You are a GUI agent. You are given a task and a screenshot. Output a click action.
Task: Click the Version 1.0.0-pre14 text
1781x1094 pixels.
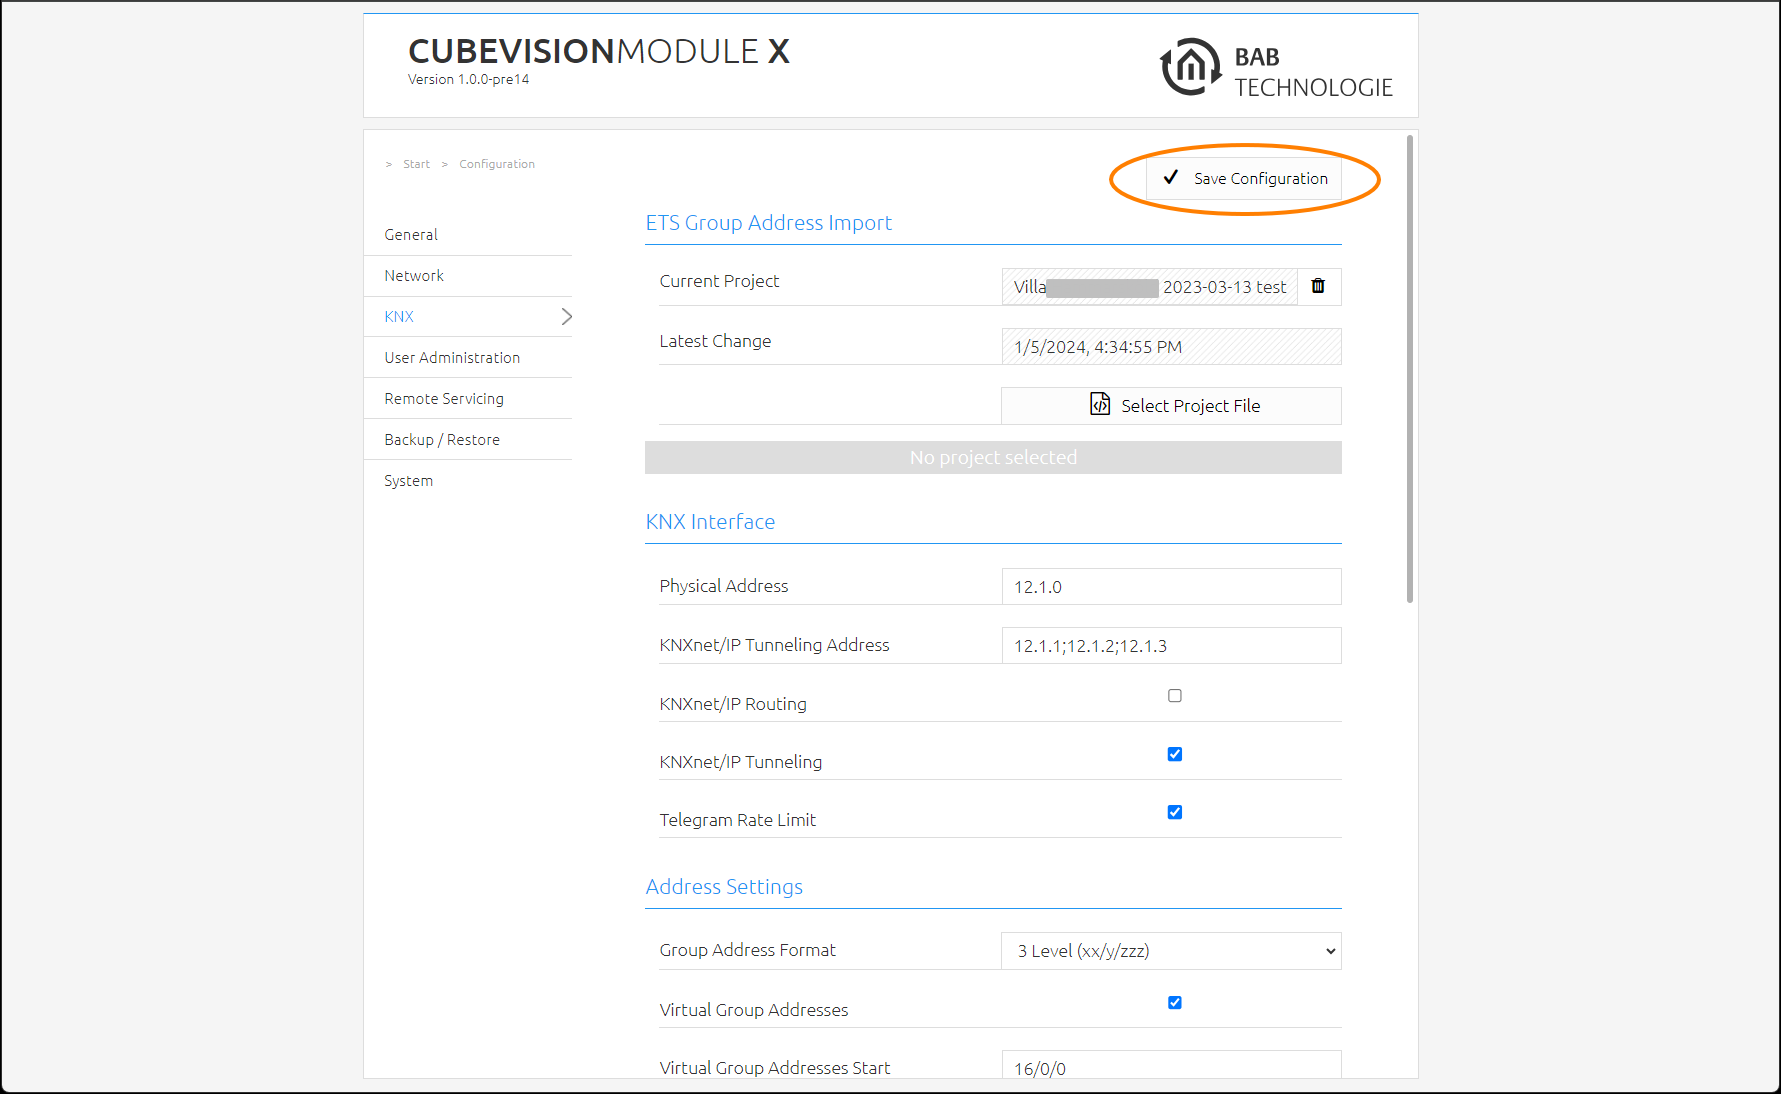468,80
